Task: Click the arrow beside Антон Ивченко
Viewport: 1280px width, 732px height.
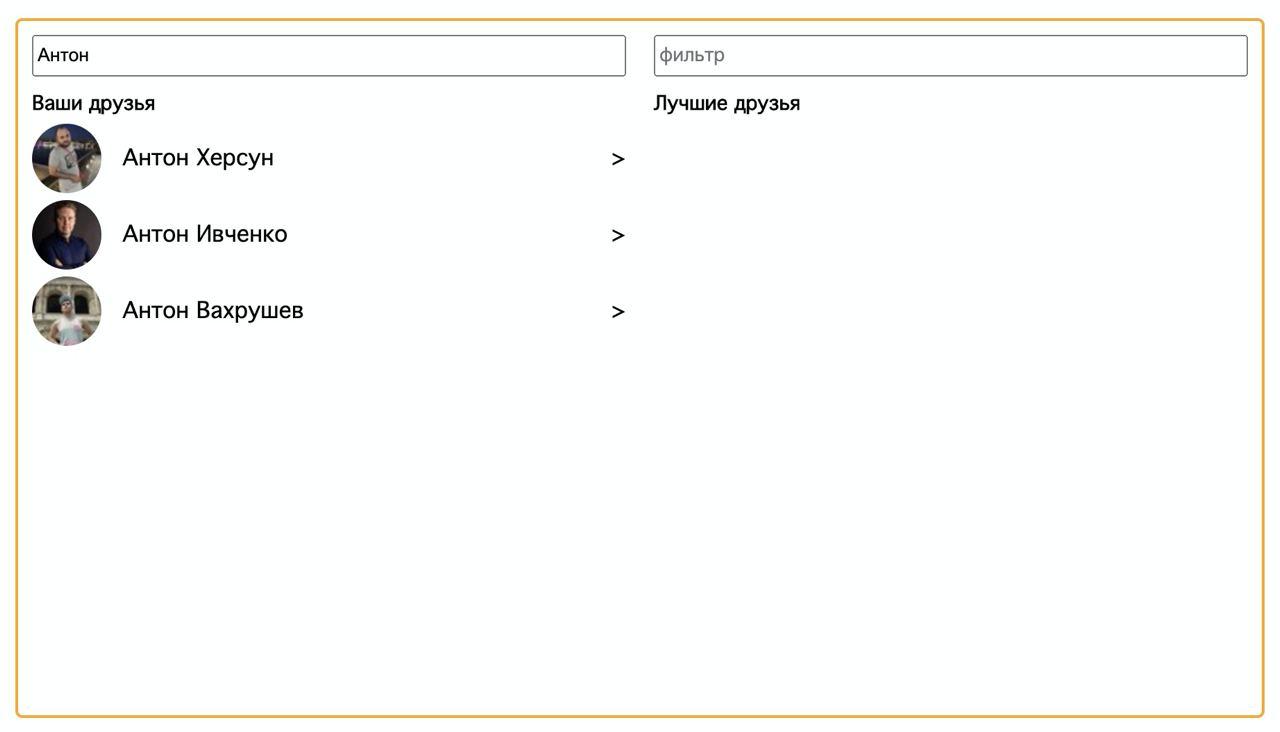Action: 618,235
